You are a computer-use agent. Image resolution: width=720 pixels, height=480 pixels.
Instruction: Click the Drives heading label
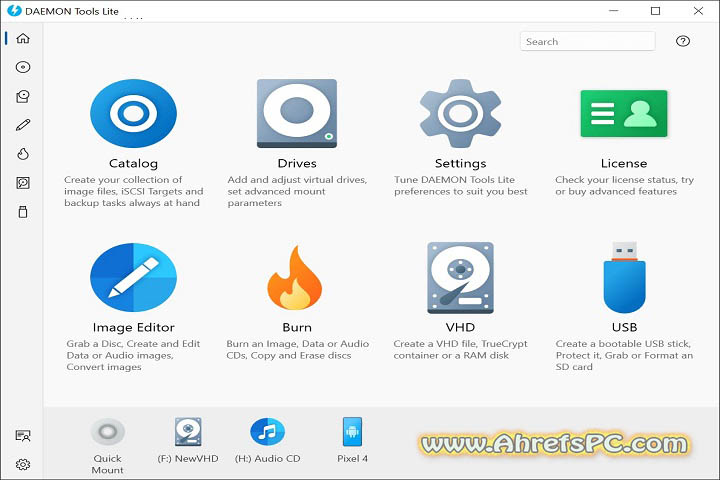point(297,164)
